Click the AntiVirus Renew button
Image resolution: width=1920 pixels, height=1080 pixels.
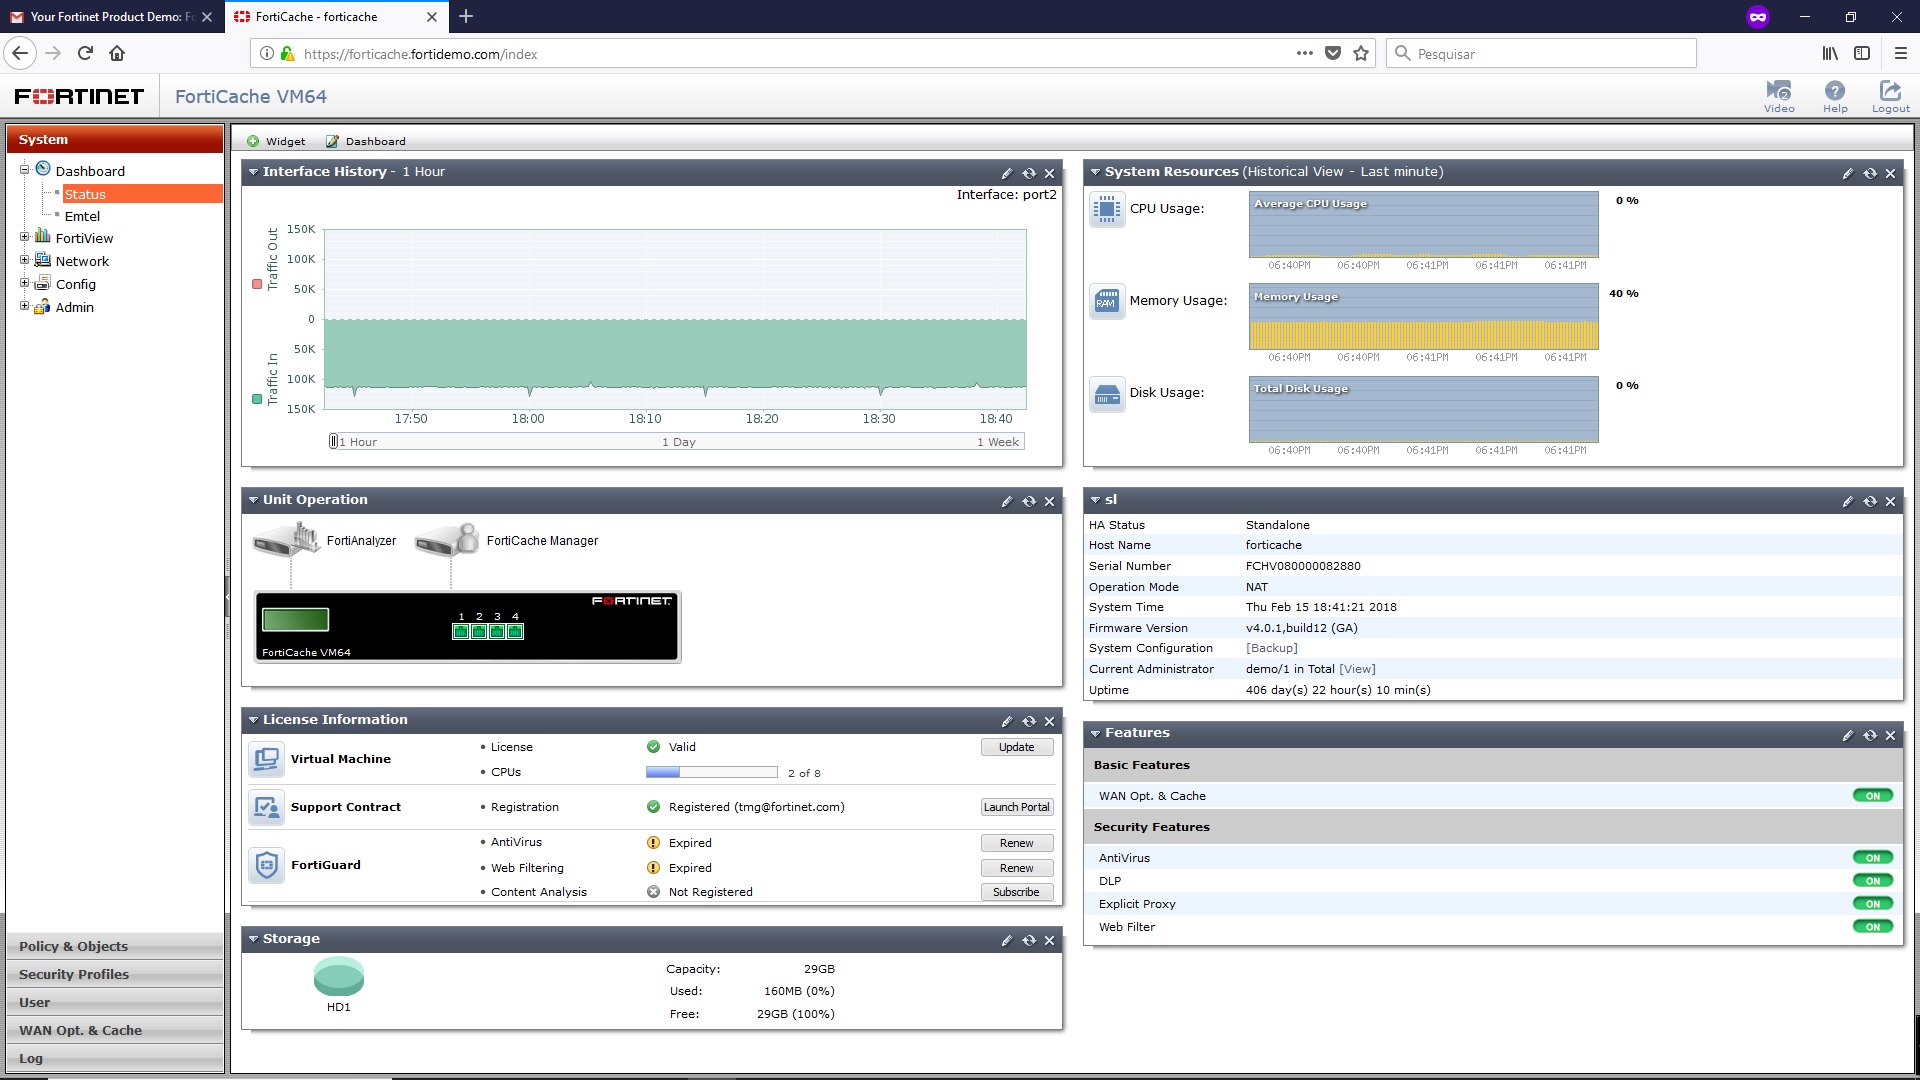point(1016,843)
